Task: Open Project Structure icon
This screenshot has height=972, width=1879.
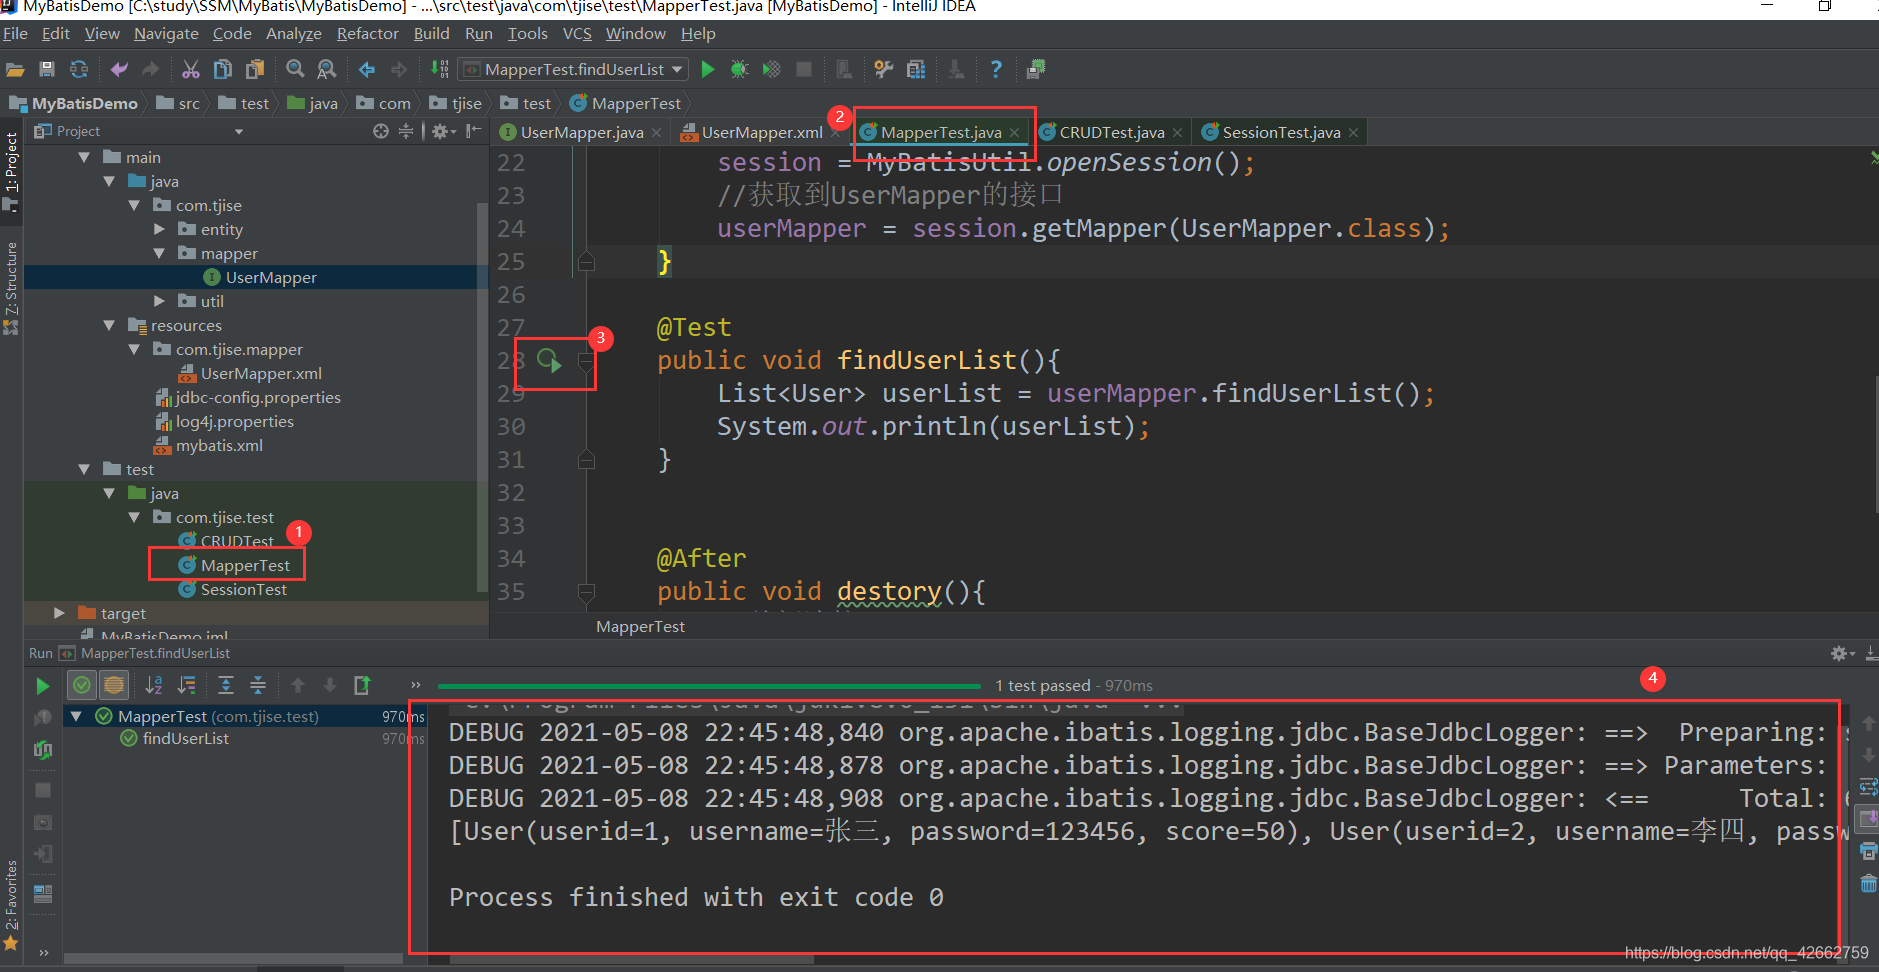Action: click(916, 69)
